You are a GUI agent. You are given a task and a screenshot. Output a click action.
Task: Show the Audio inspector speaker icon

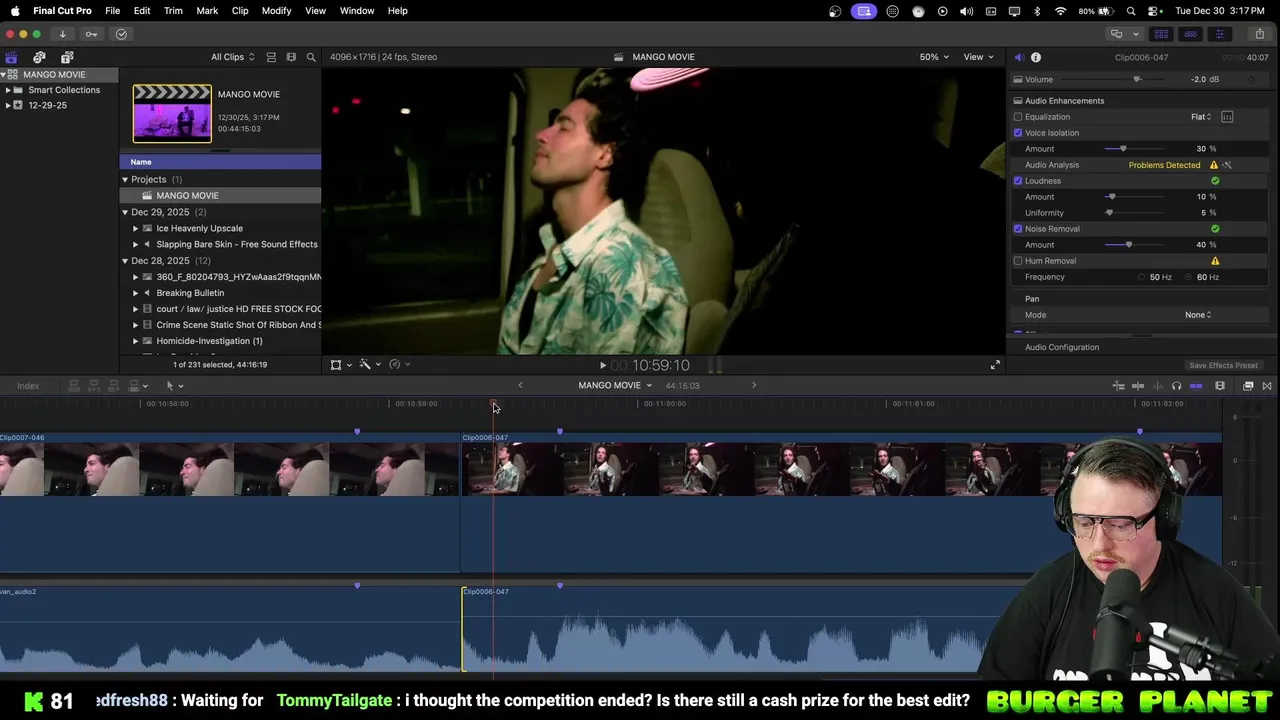pyautogui.click(x=1018, y=57)
